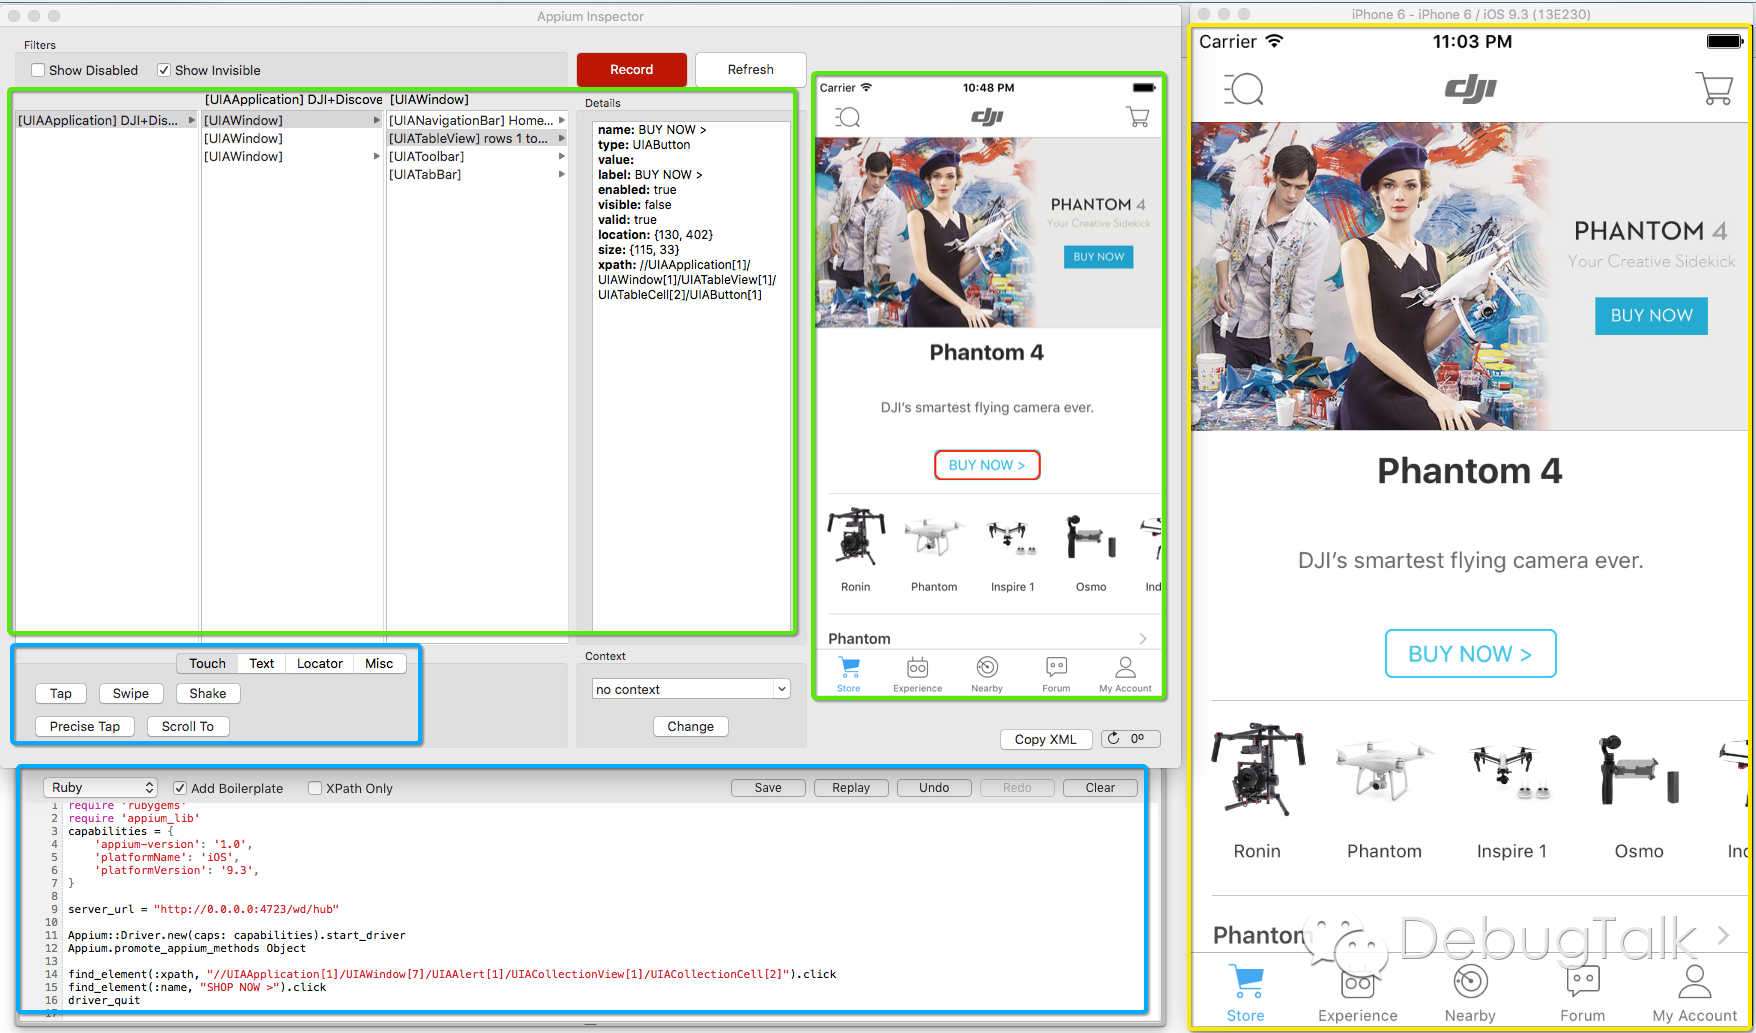This screenshot has height=1033, width=1756.
Task: Click the Clear button
Action: tap(1100, 788)
